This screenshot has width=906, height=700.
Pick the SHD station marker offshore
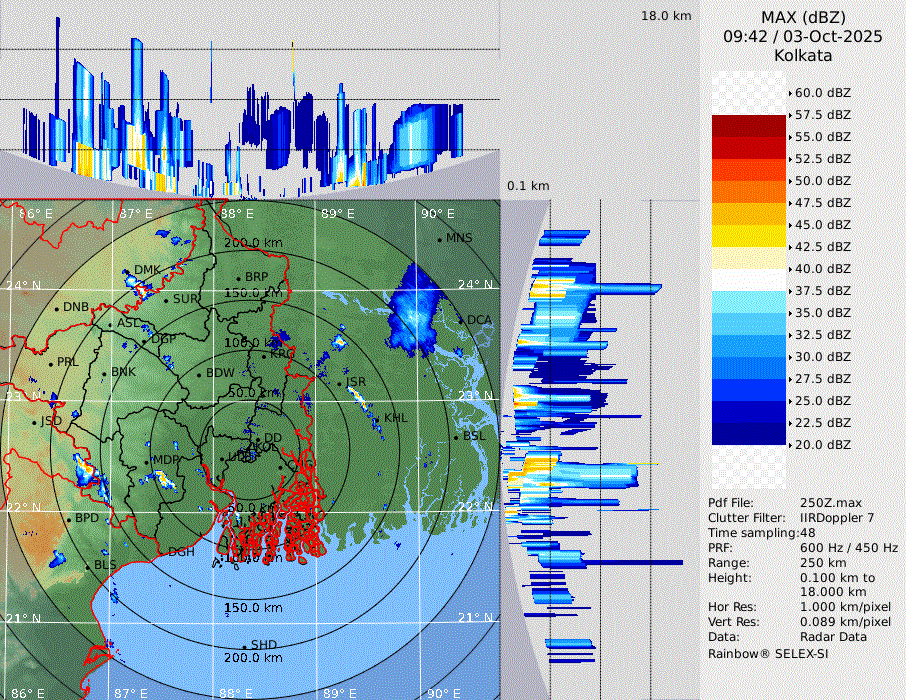click(x=244, y=646)
